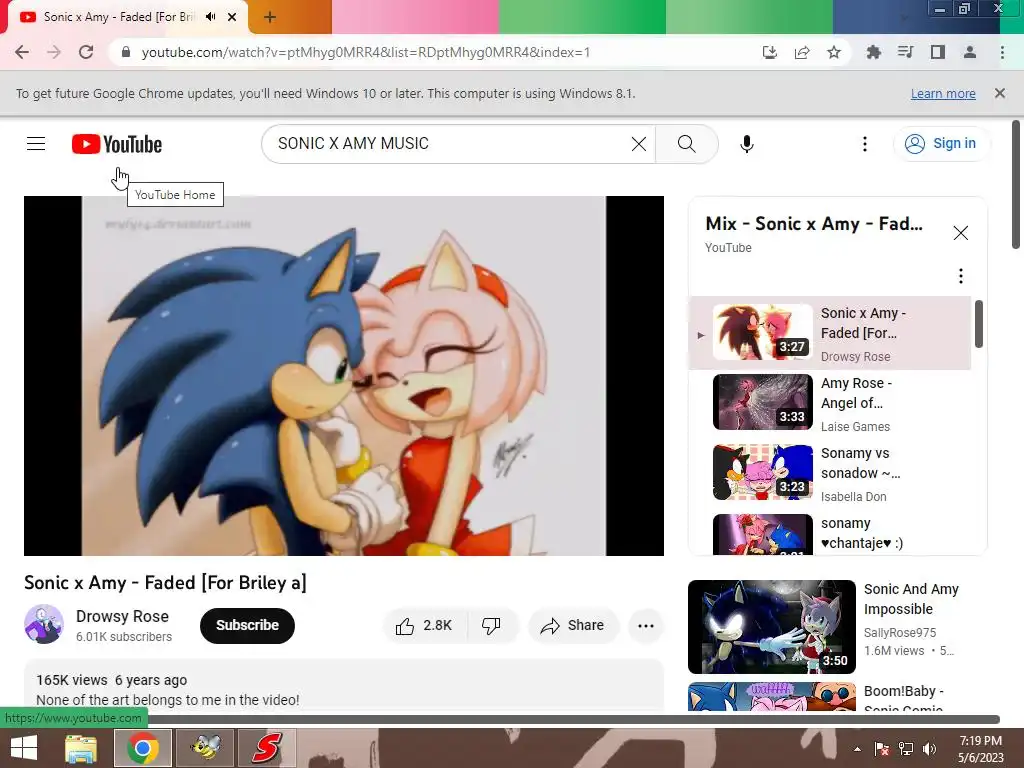Go back to previous page in Chrome

22,52
